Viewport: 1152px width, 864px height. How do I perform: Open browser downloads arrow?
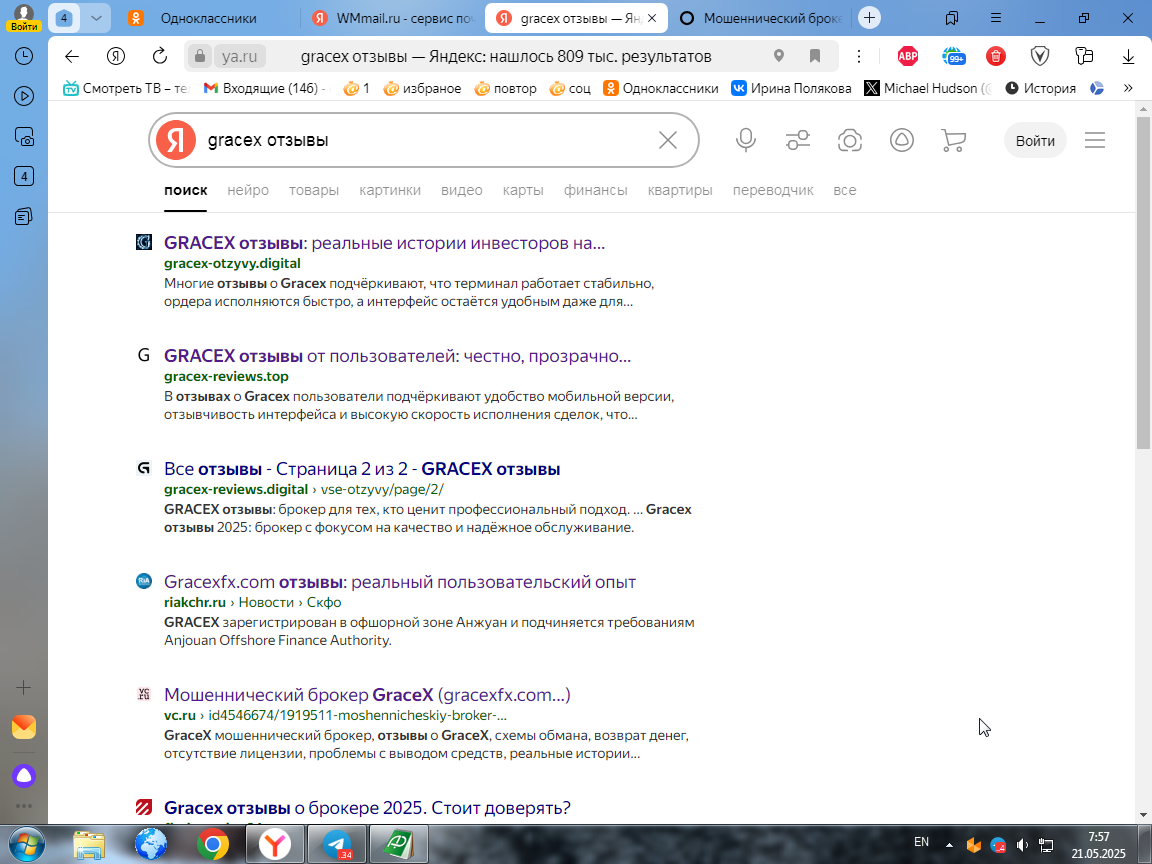click(1128, 57)
